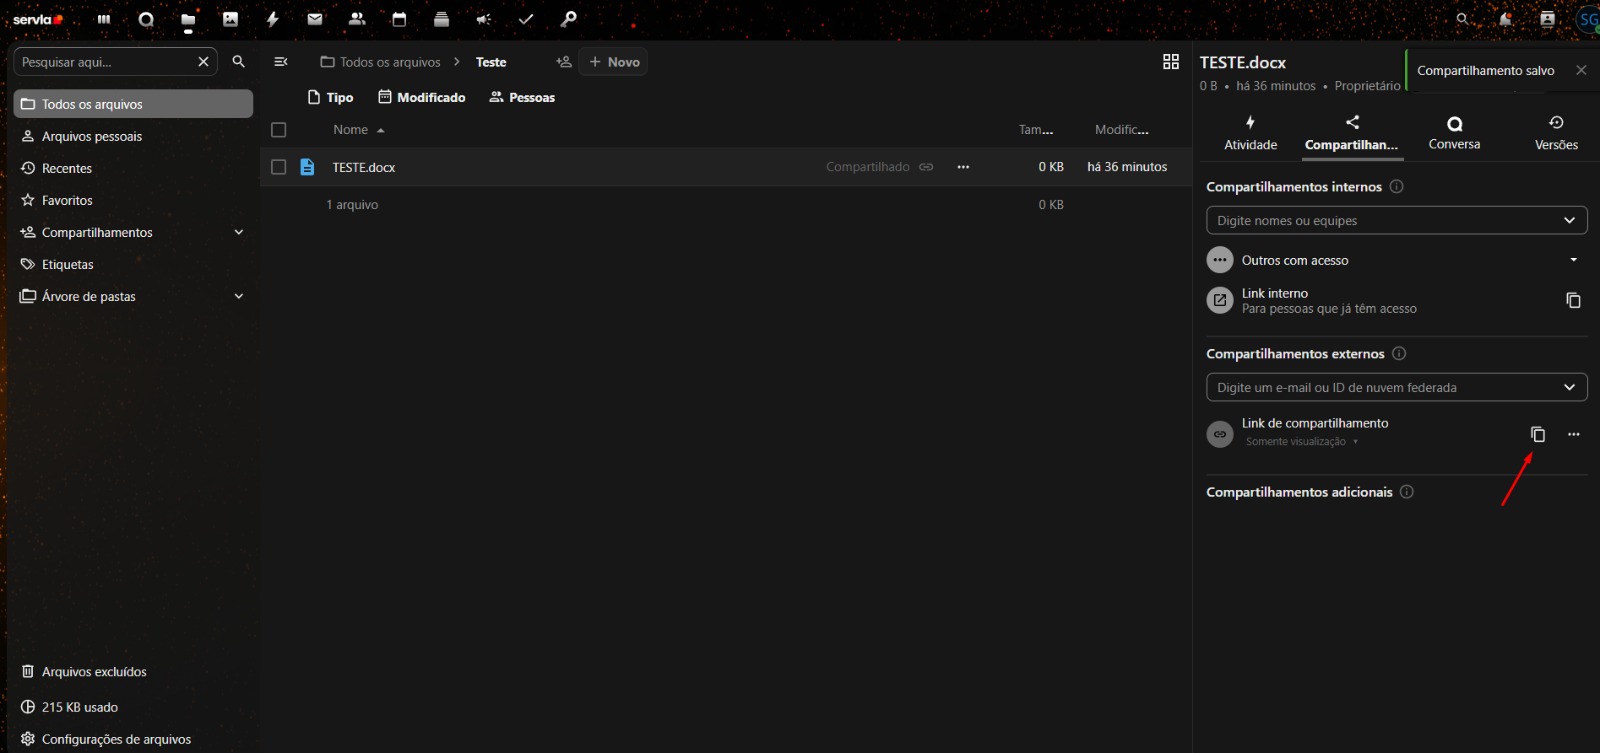Collapse the navigation sidebar toggle
The width and height of the screenshot is (1600, 753).
281,62
